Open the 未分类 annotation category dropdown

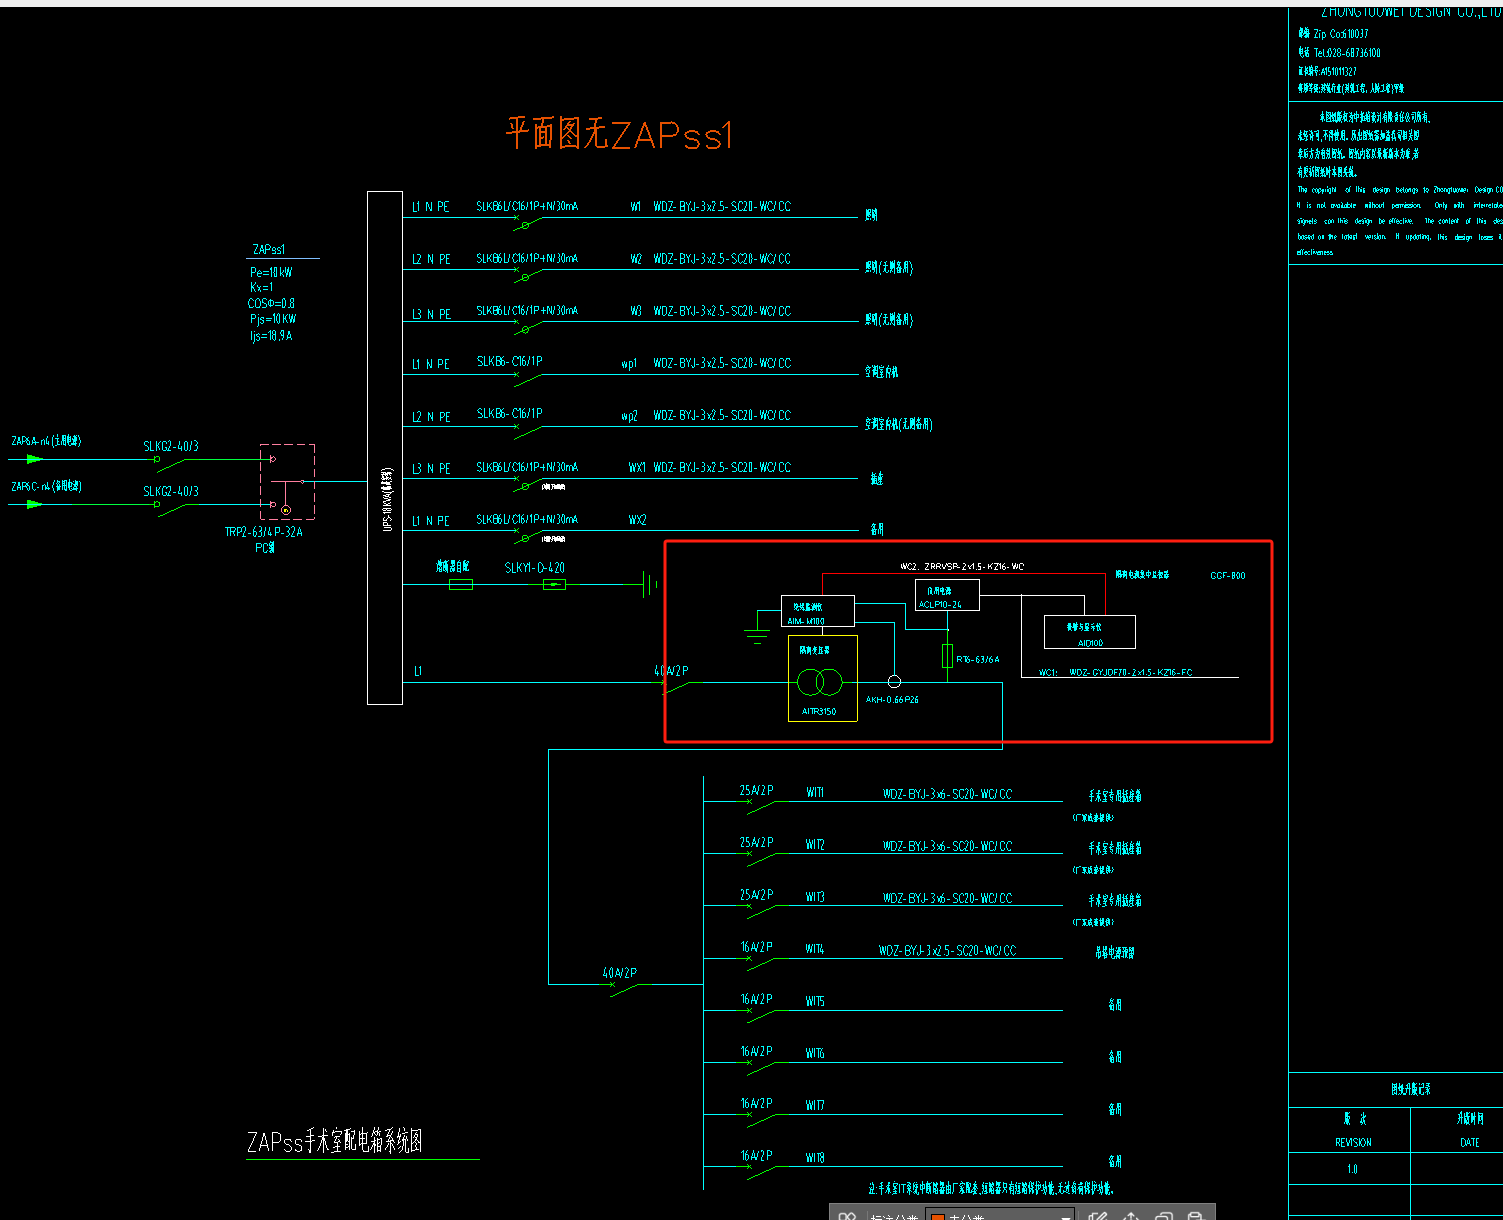1000,1215
